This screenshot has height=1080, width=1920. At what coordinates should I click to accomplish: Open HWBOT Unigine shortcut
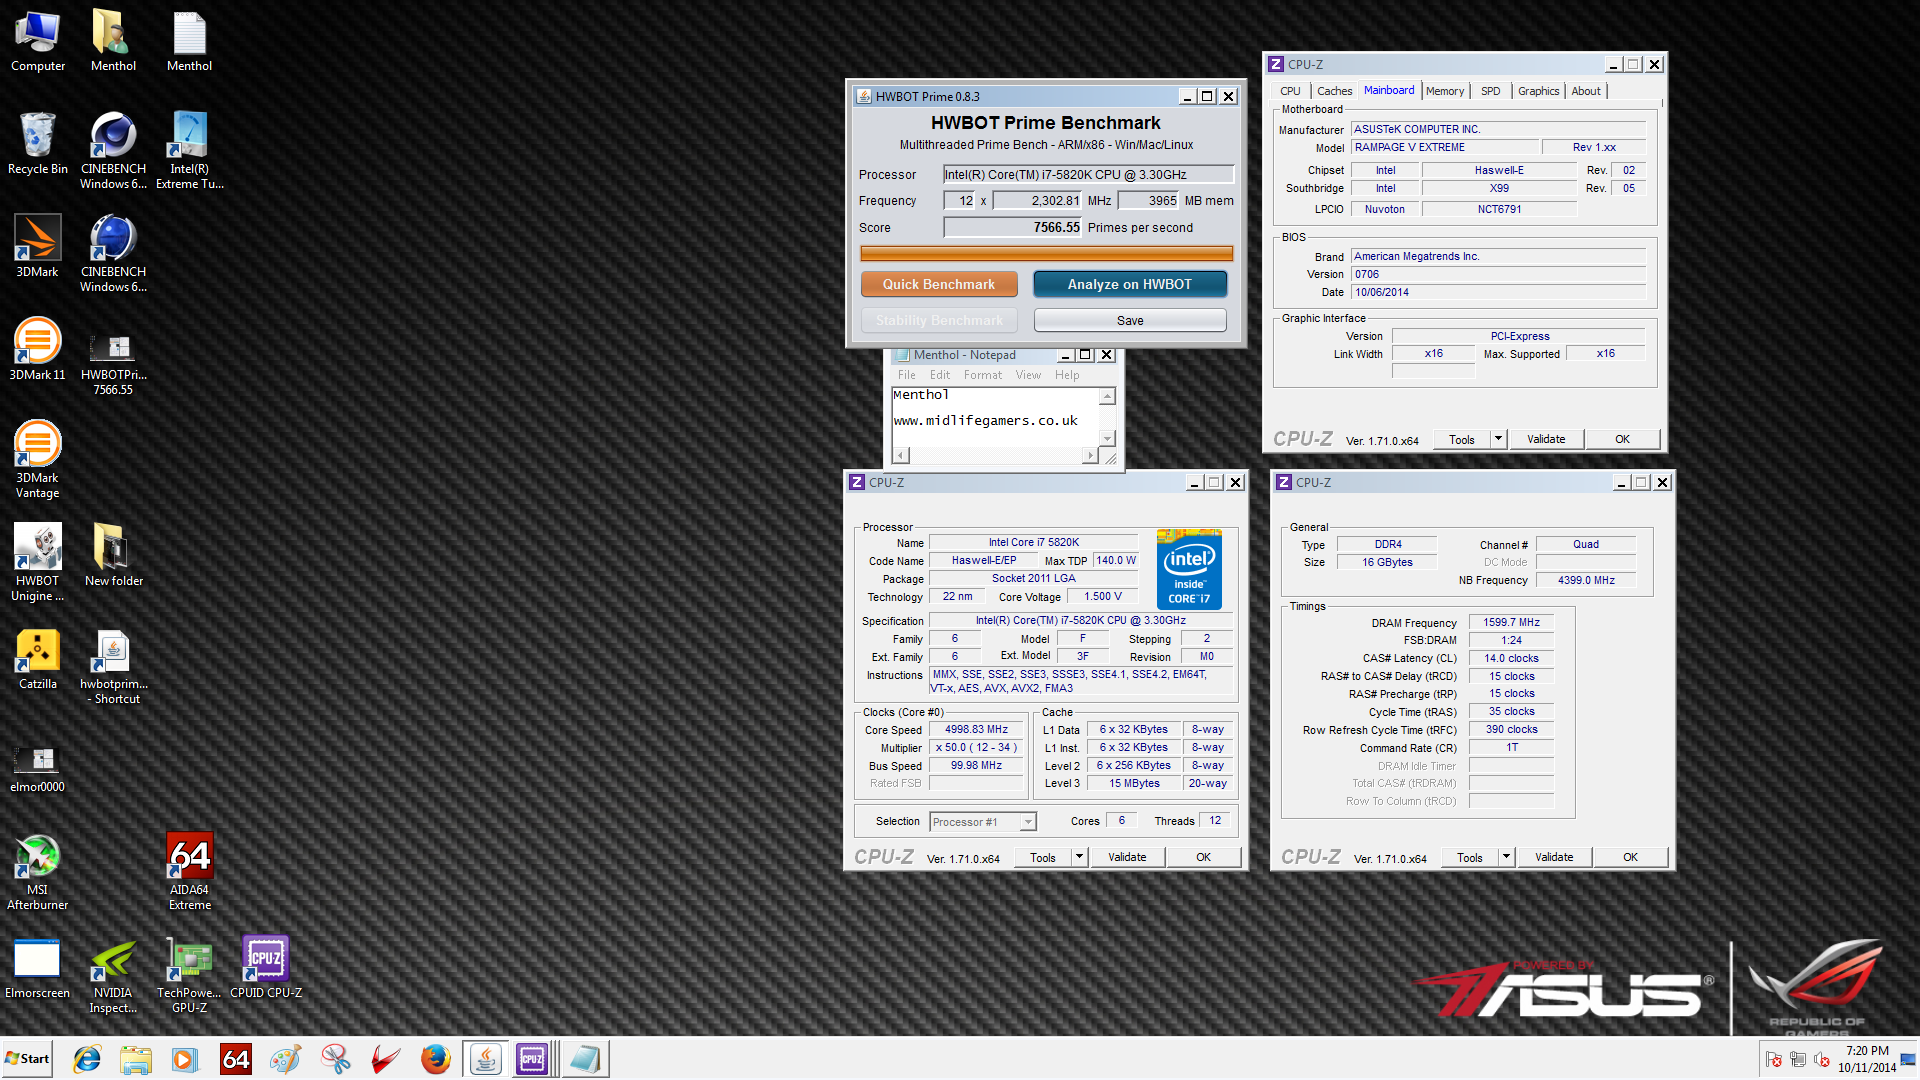coord(38,563)
